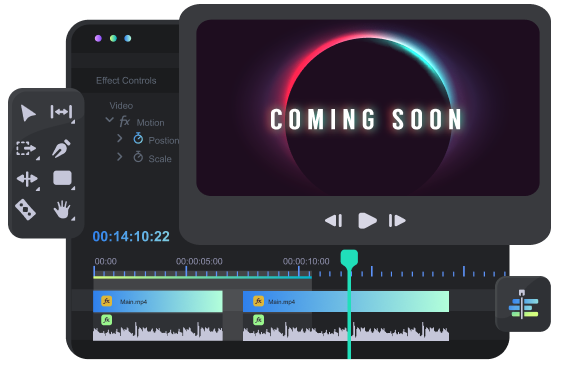Click the yellow fx badge on second Main.mp4 clip
Viewport: 576px width, 379px height.
click(258, 301)
